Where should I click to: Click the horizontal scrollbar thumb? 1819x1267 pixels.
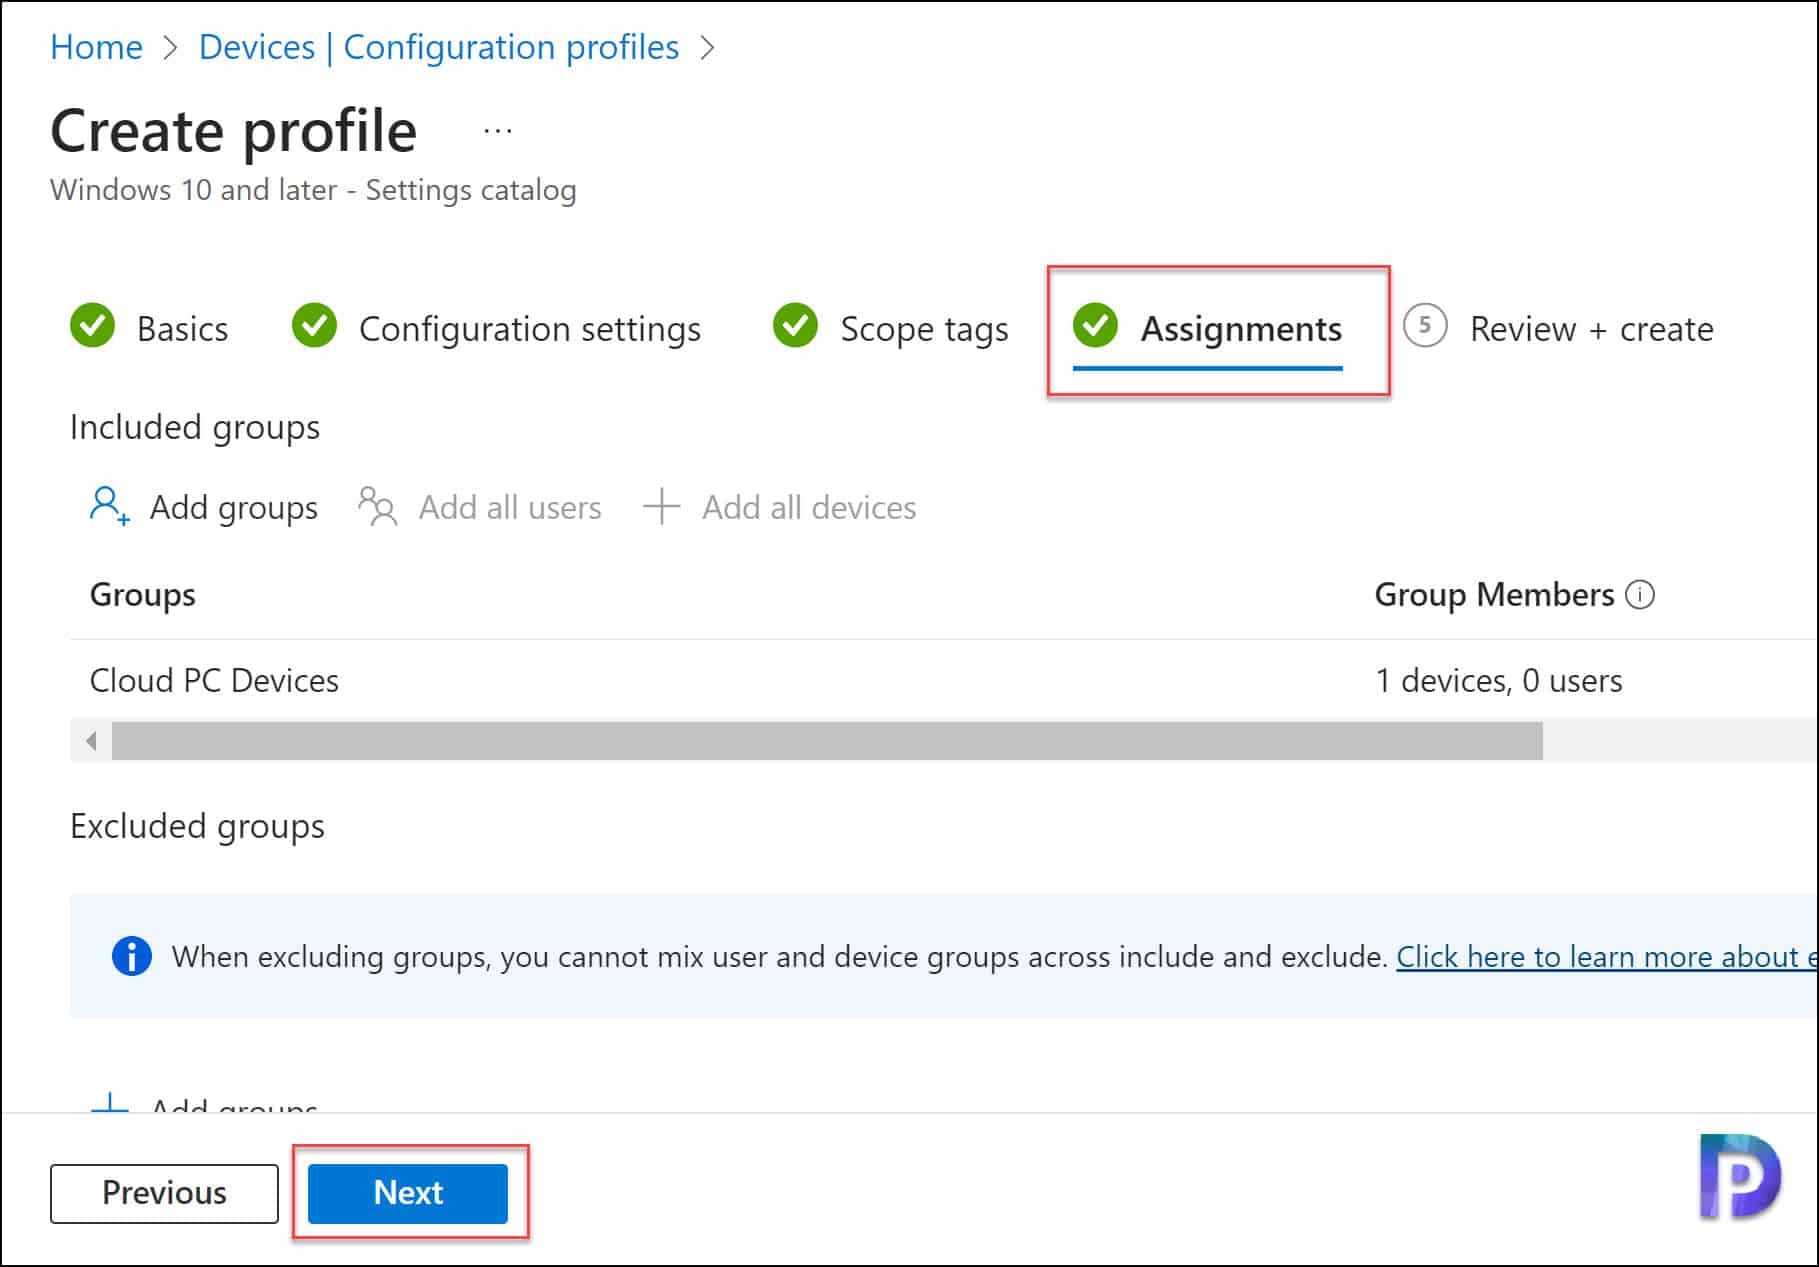(827, 741)
